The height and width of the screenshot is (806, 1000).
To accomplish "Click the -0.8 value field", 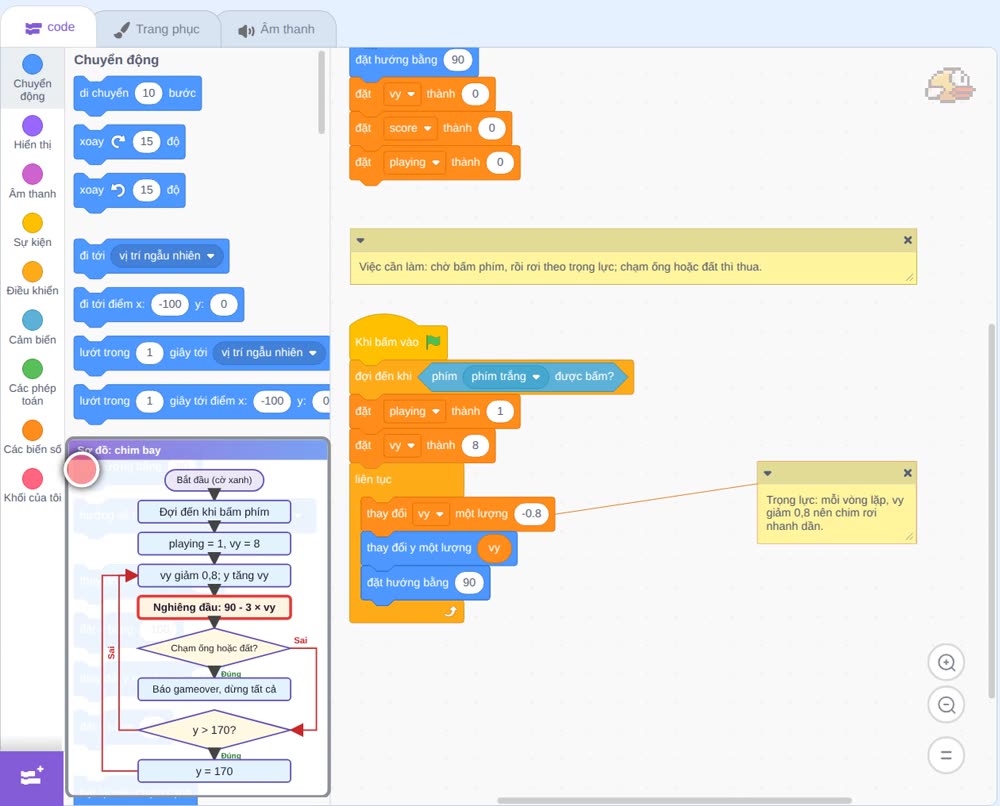I will pyautogui.click(x=531, y=514).
